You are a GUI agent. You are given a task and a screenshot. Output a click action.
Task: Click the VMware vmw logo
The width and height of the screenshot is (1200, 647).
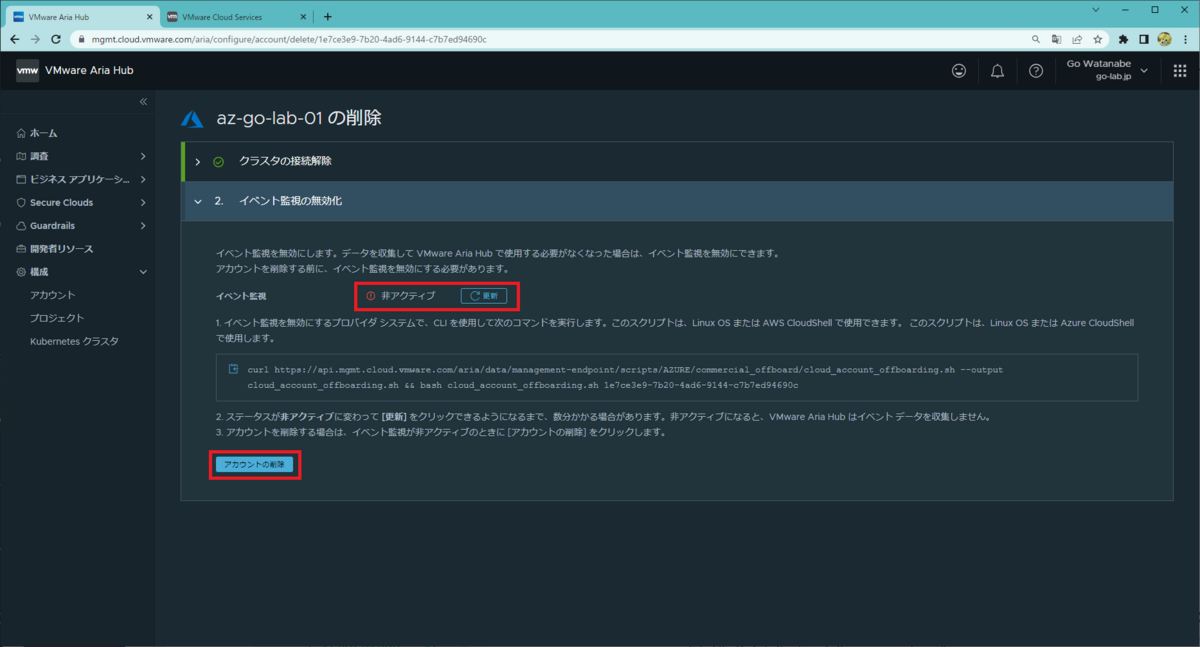pyautogui.click(x=27, y=70)
